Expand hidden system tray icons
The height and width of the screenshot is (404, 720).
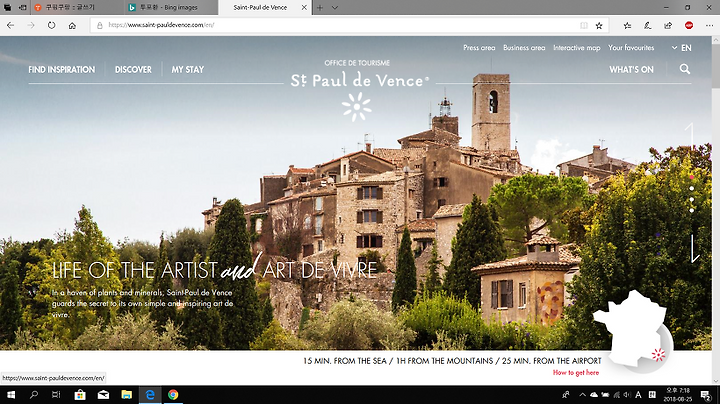582,395
